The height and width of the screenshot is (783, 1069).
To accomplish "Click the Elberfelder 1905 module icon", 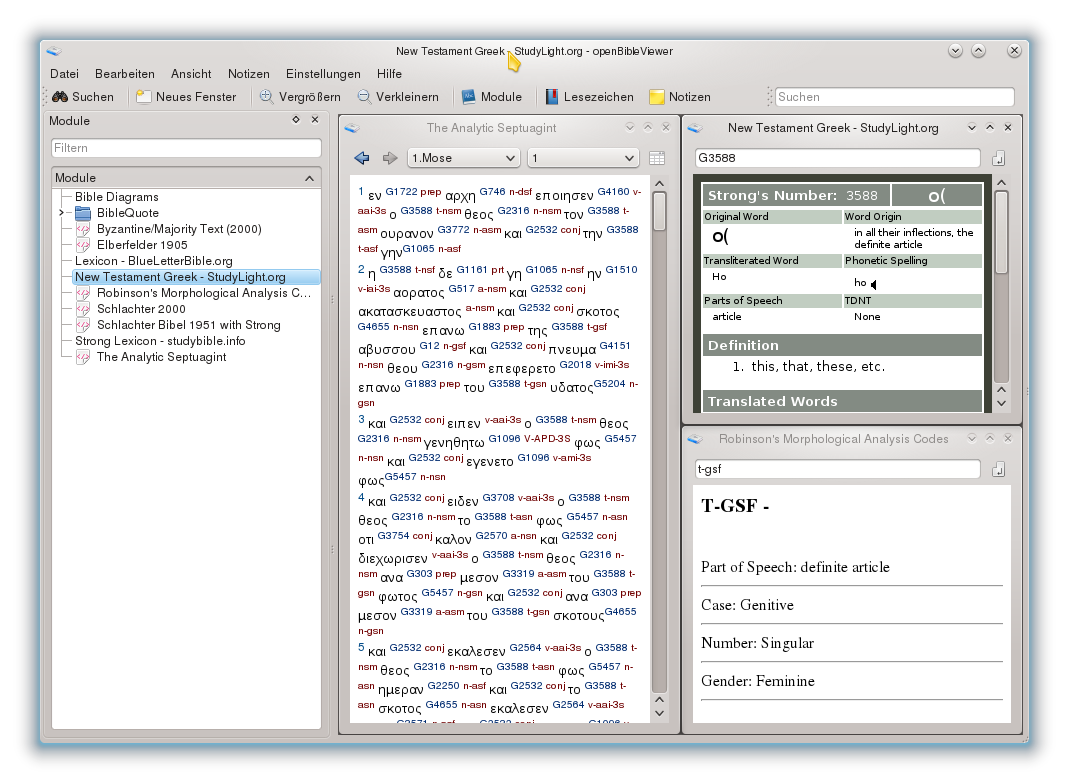I will 83,245.
